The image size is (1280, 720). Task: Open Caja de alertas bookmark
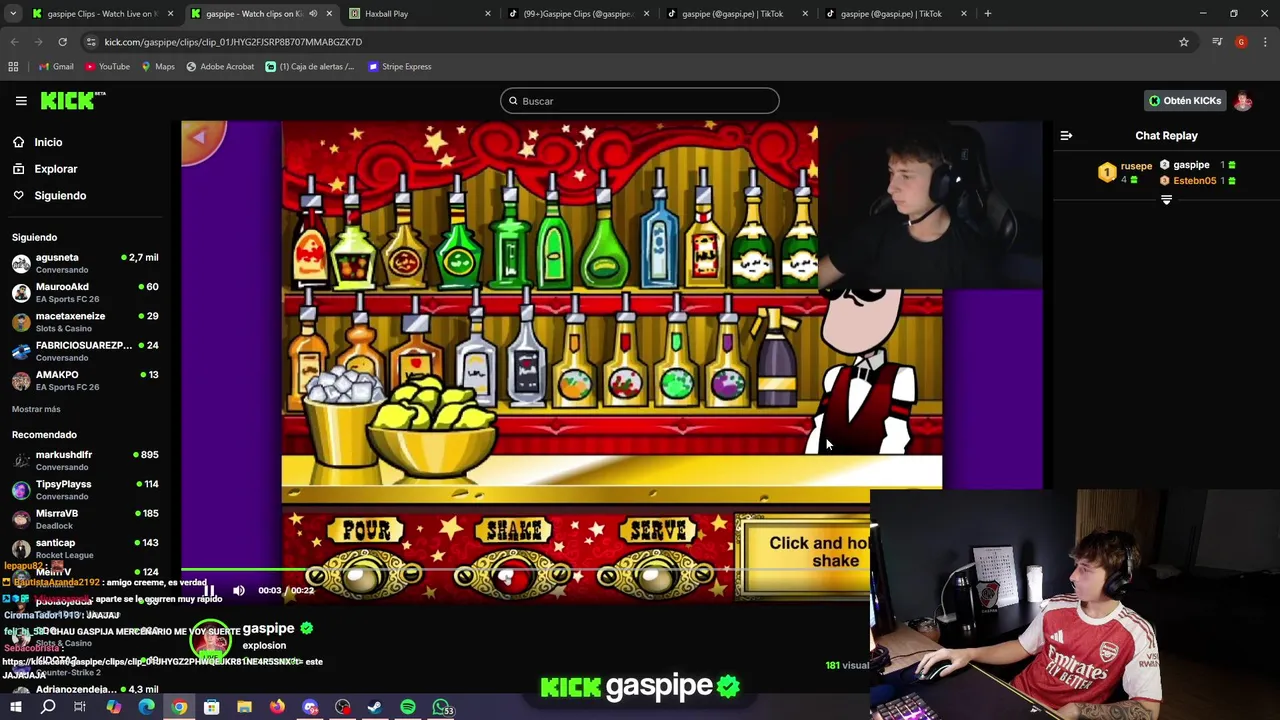point(310,67)
